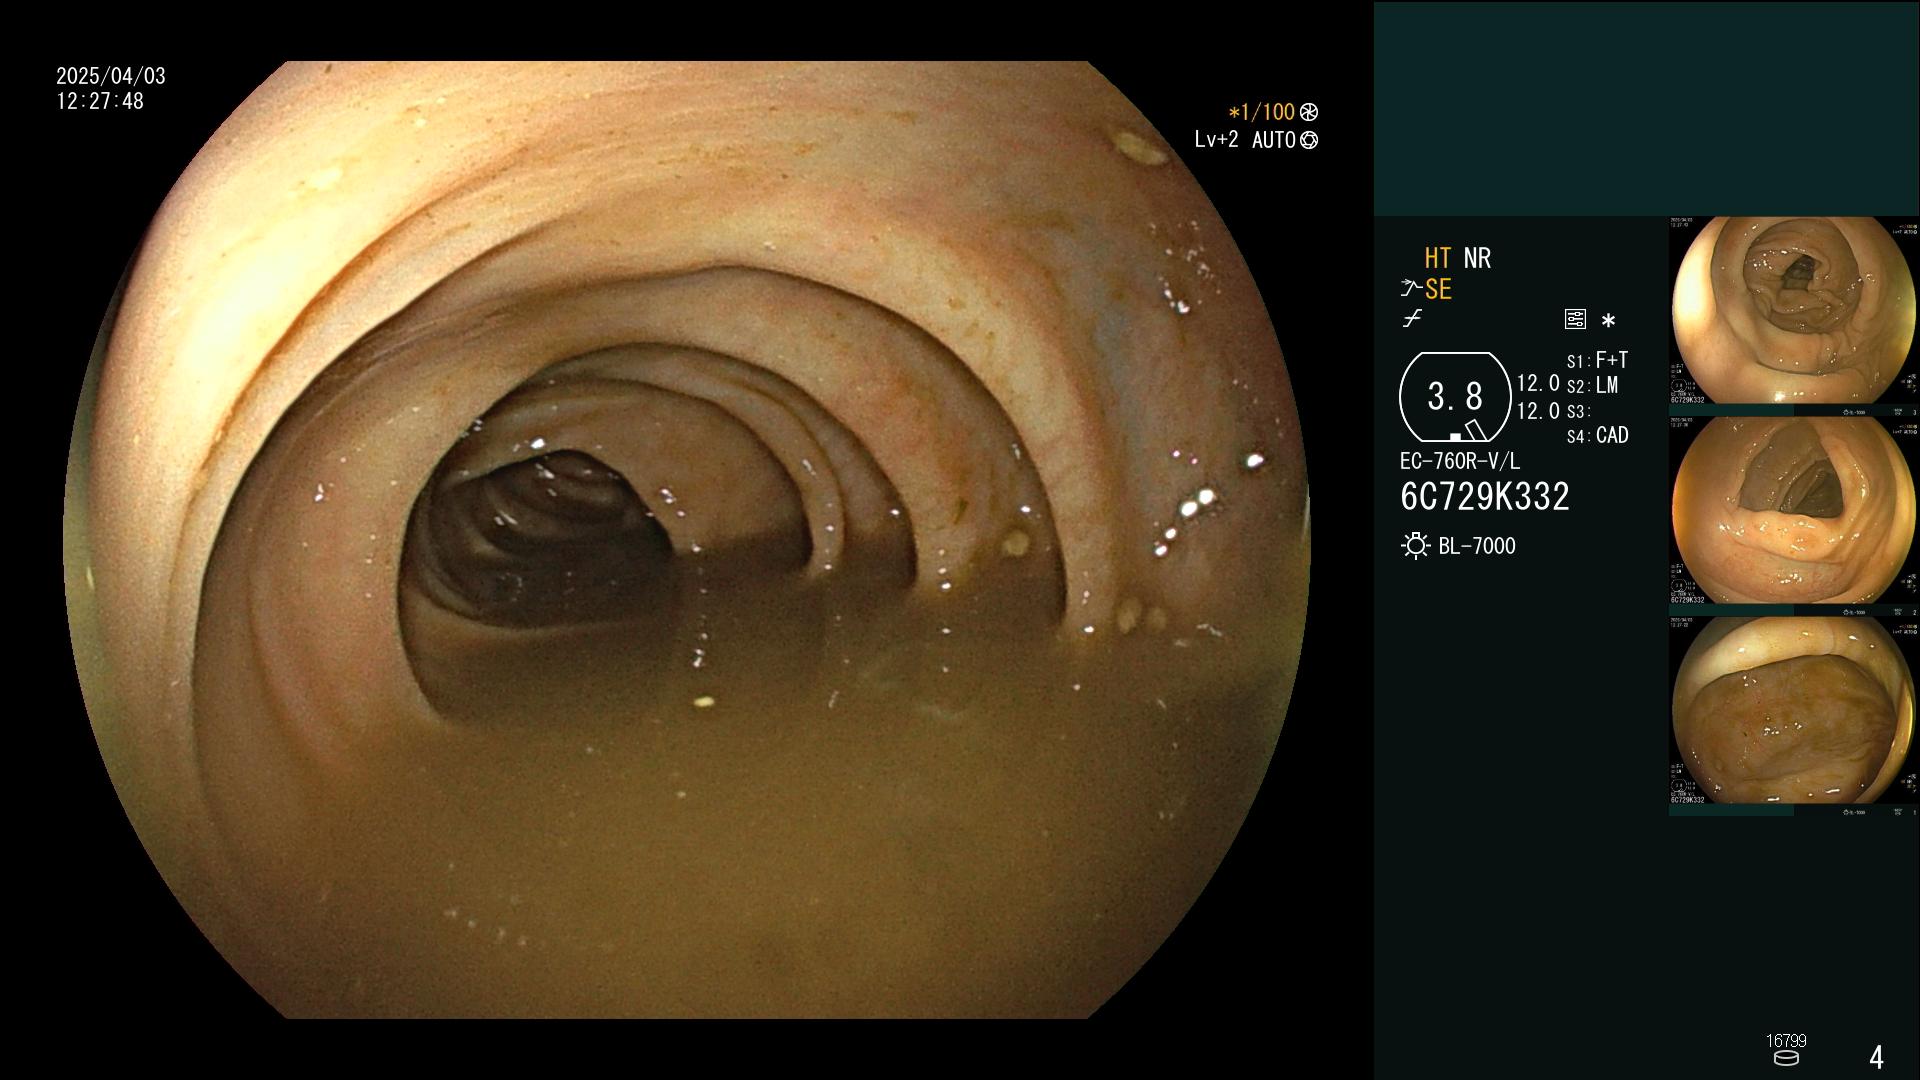Click the AUTO iris mode text

click(1273, 140)
